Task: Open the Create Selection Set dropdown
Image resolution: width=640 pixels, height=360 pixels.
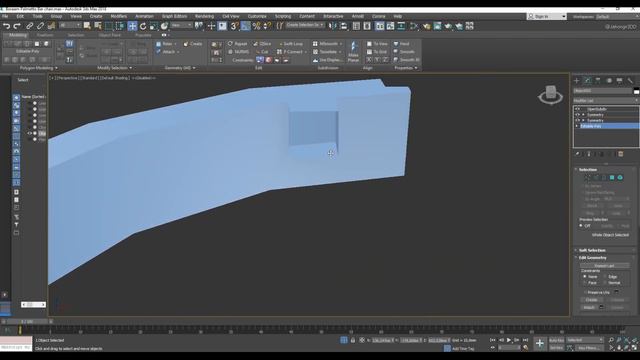Action: (x=305, y=25)
